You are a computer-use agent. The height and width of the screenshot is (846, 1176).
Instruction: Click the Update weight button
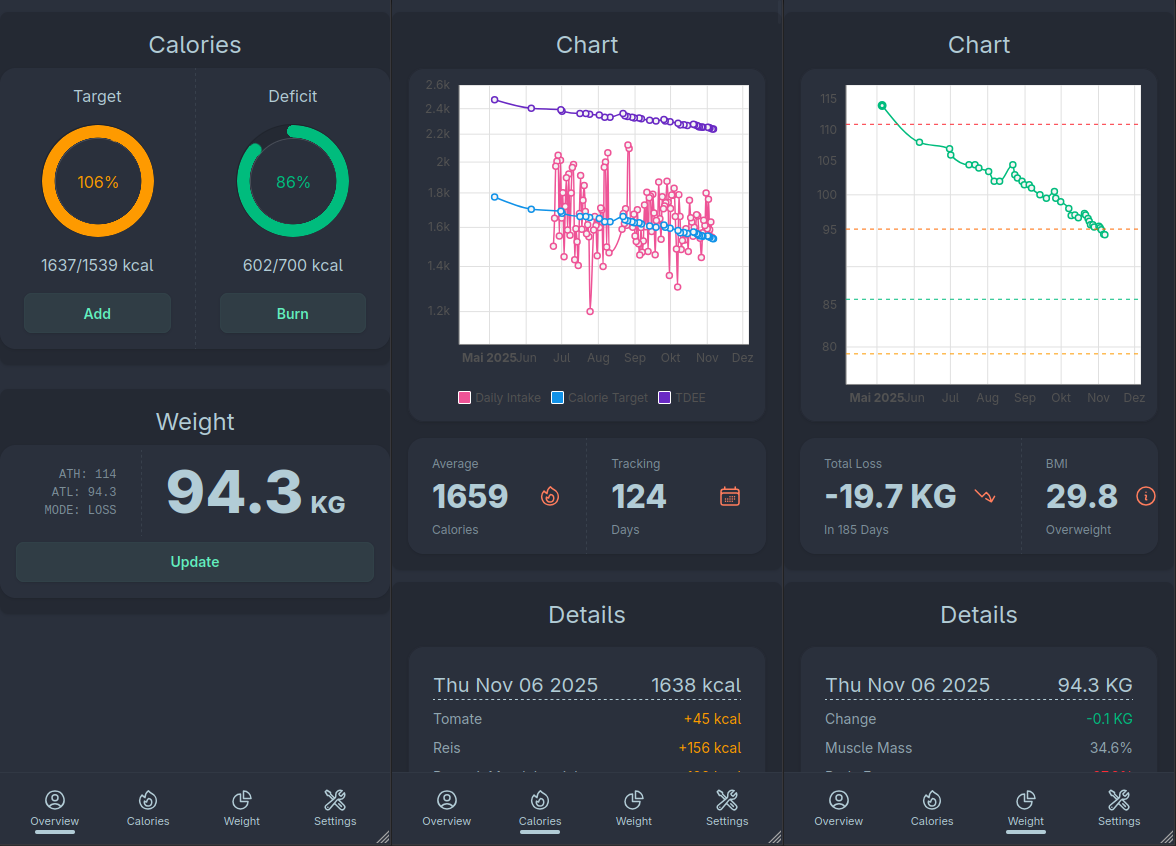(195, 562)
